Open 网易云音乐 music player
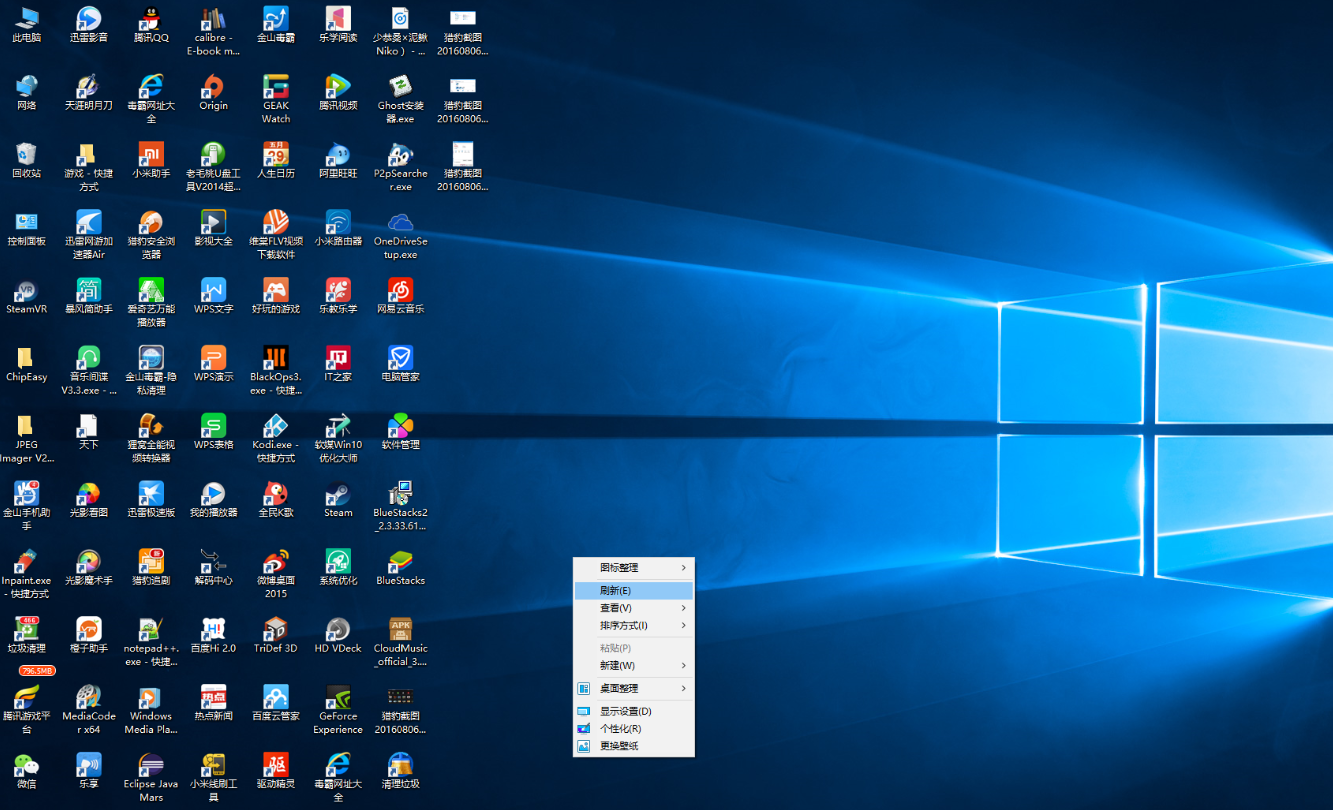1333x810 pixels. coord(400,295)
